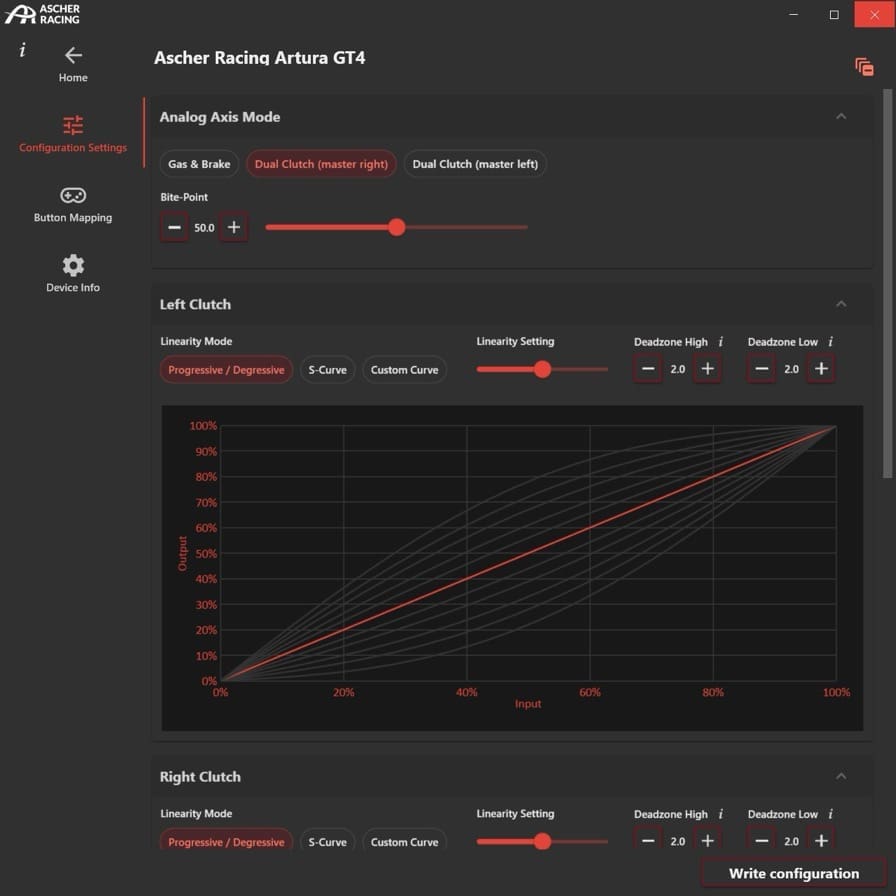
Task: Click the Bite-Point slider handle
Action: click(397, 228)
